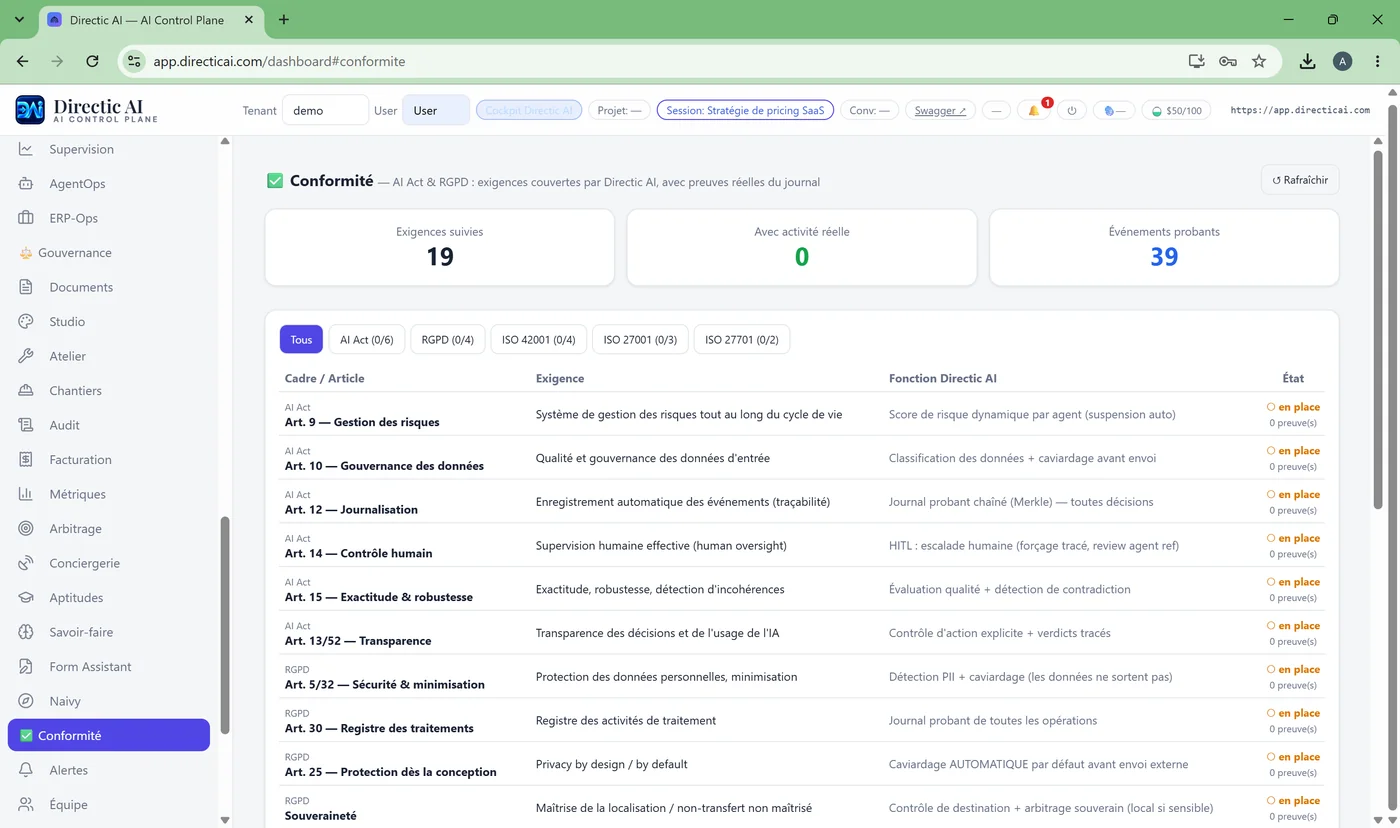
Task: Open Studio palette icon
Action: [x=27, y=322]
